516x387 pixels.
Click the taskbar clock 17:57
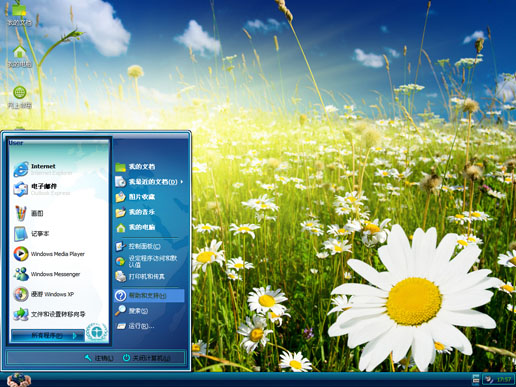[x=504, y=379]
